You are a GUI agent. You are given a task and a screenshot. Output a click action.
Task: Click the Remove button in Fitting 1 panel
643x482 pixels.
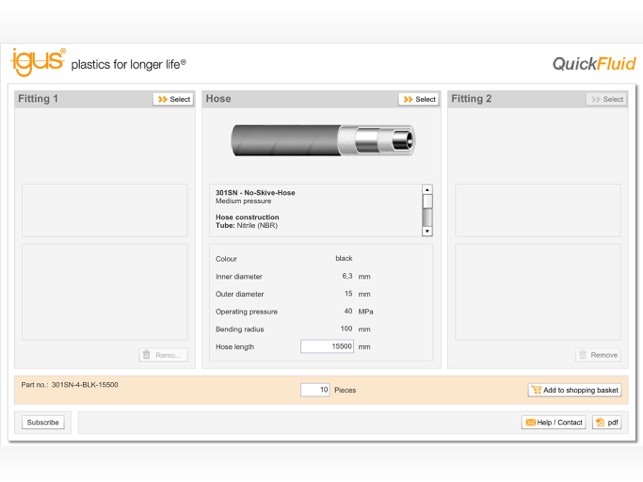coord(163,355)
